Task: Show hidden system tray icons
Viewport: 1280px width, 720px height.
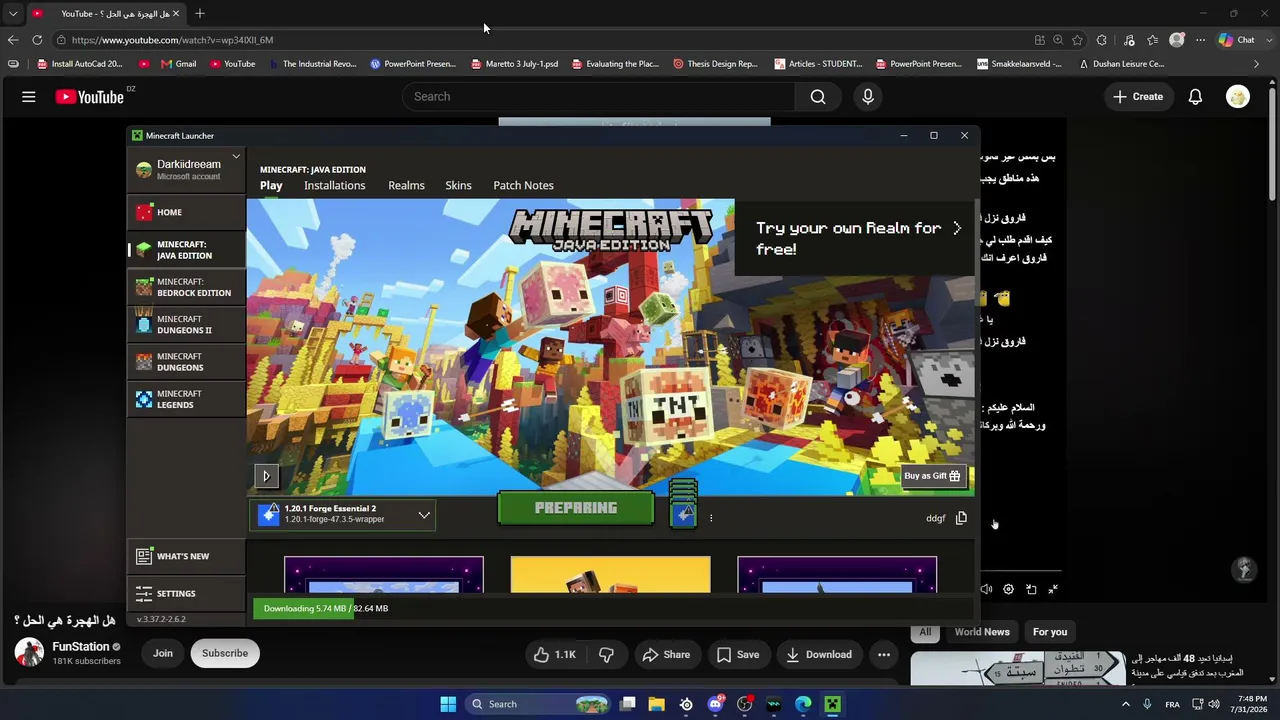Action: pos(1126,704)
